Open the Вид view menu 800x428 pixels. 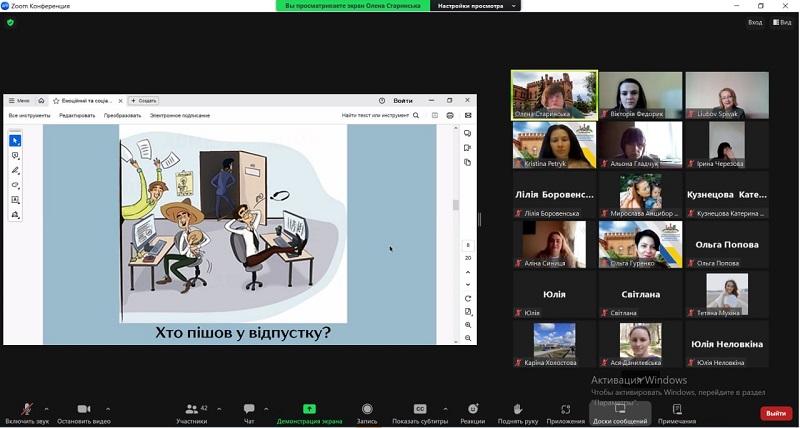[x=782, y=22]
